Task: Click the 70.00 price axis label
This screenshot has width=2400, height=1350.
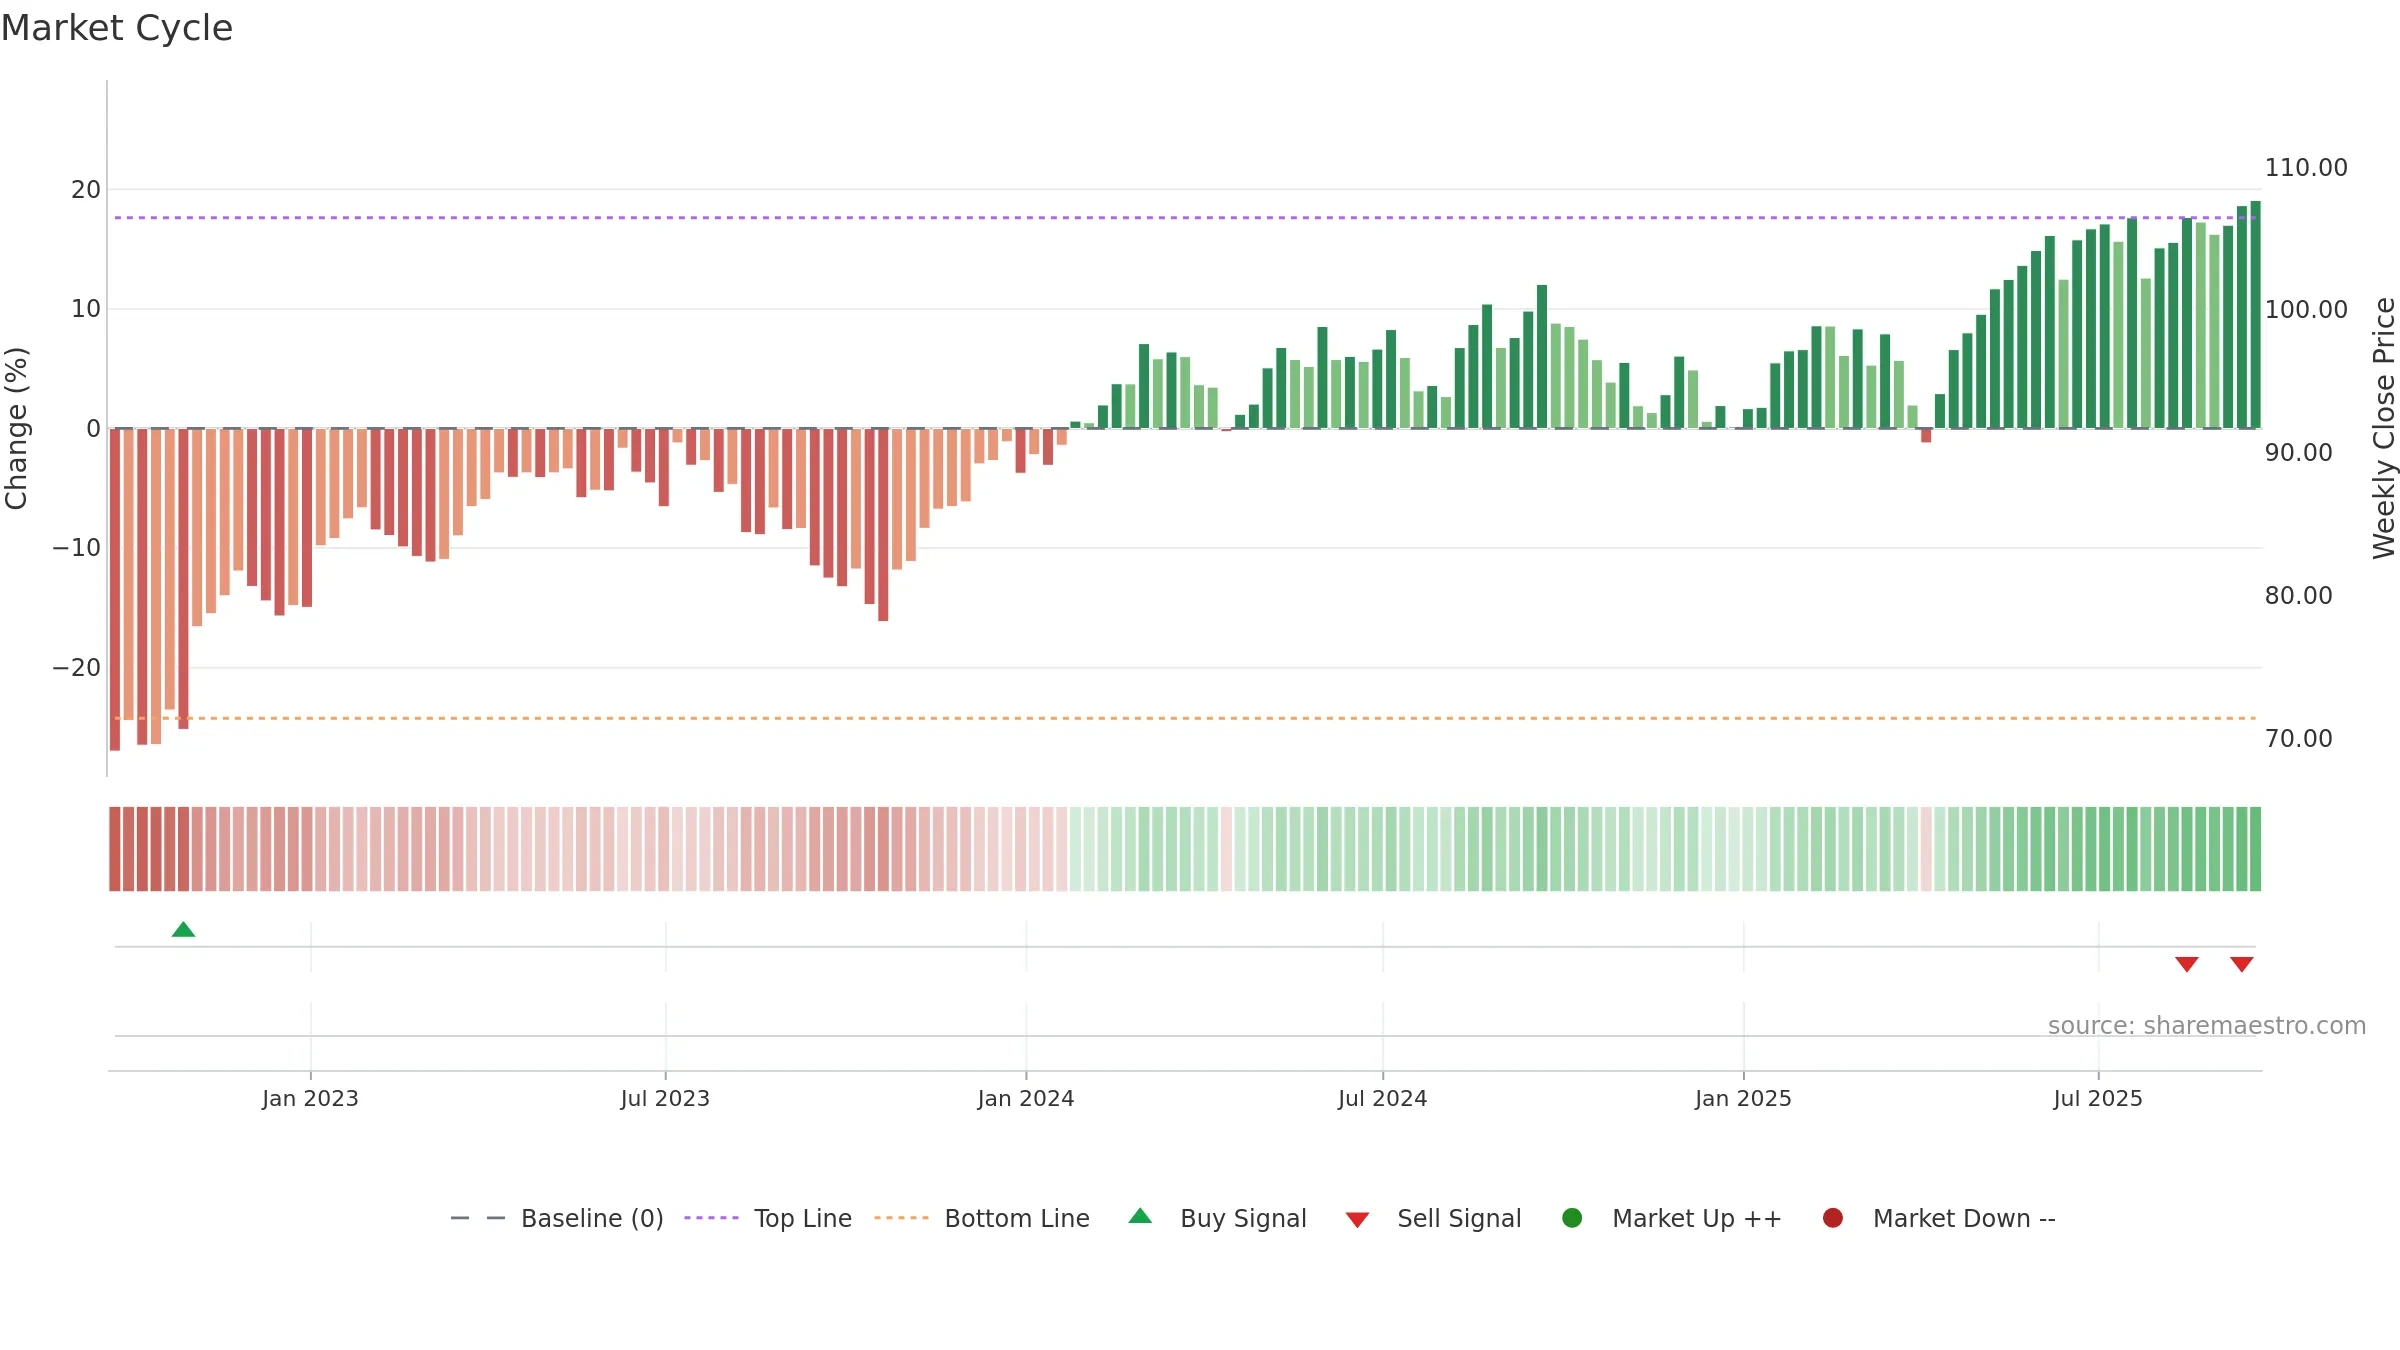Action: pos(2299,738)
